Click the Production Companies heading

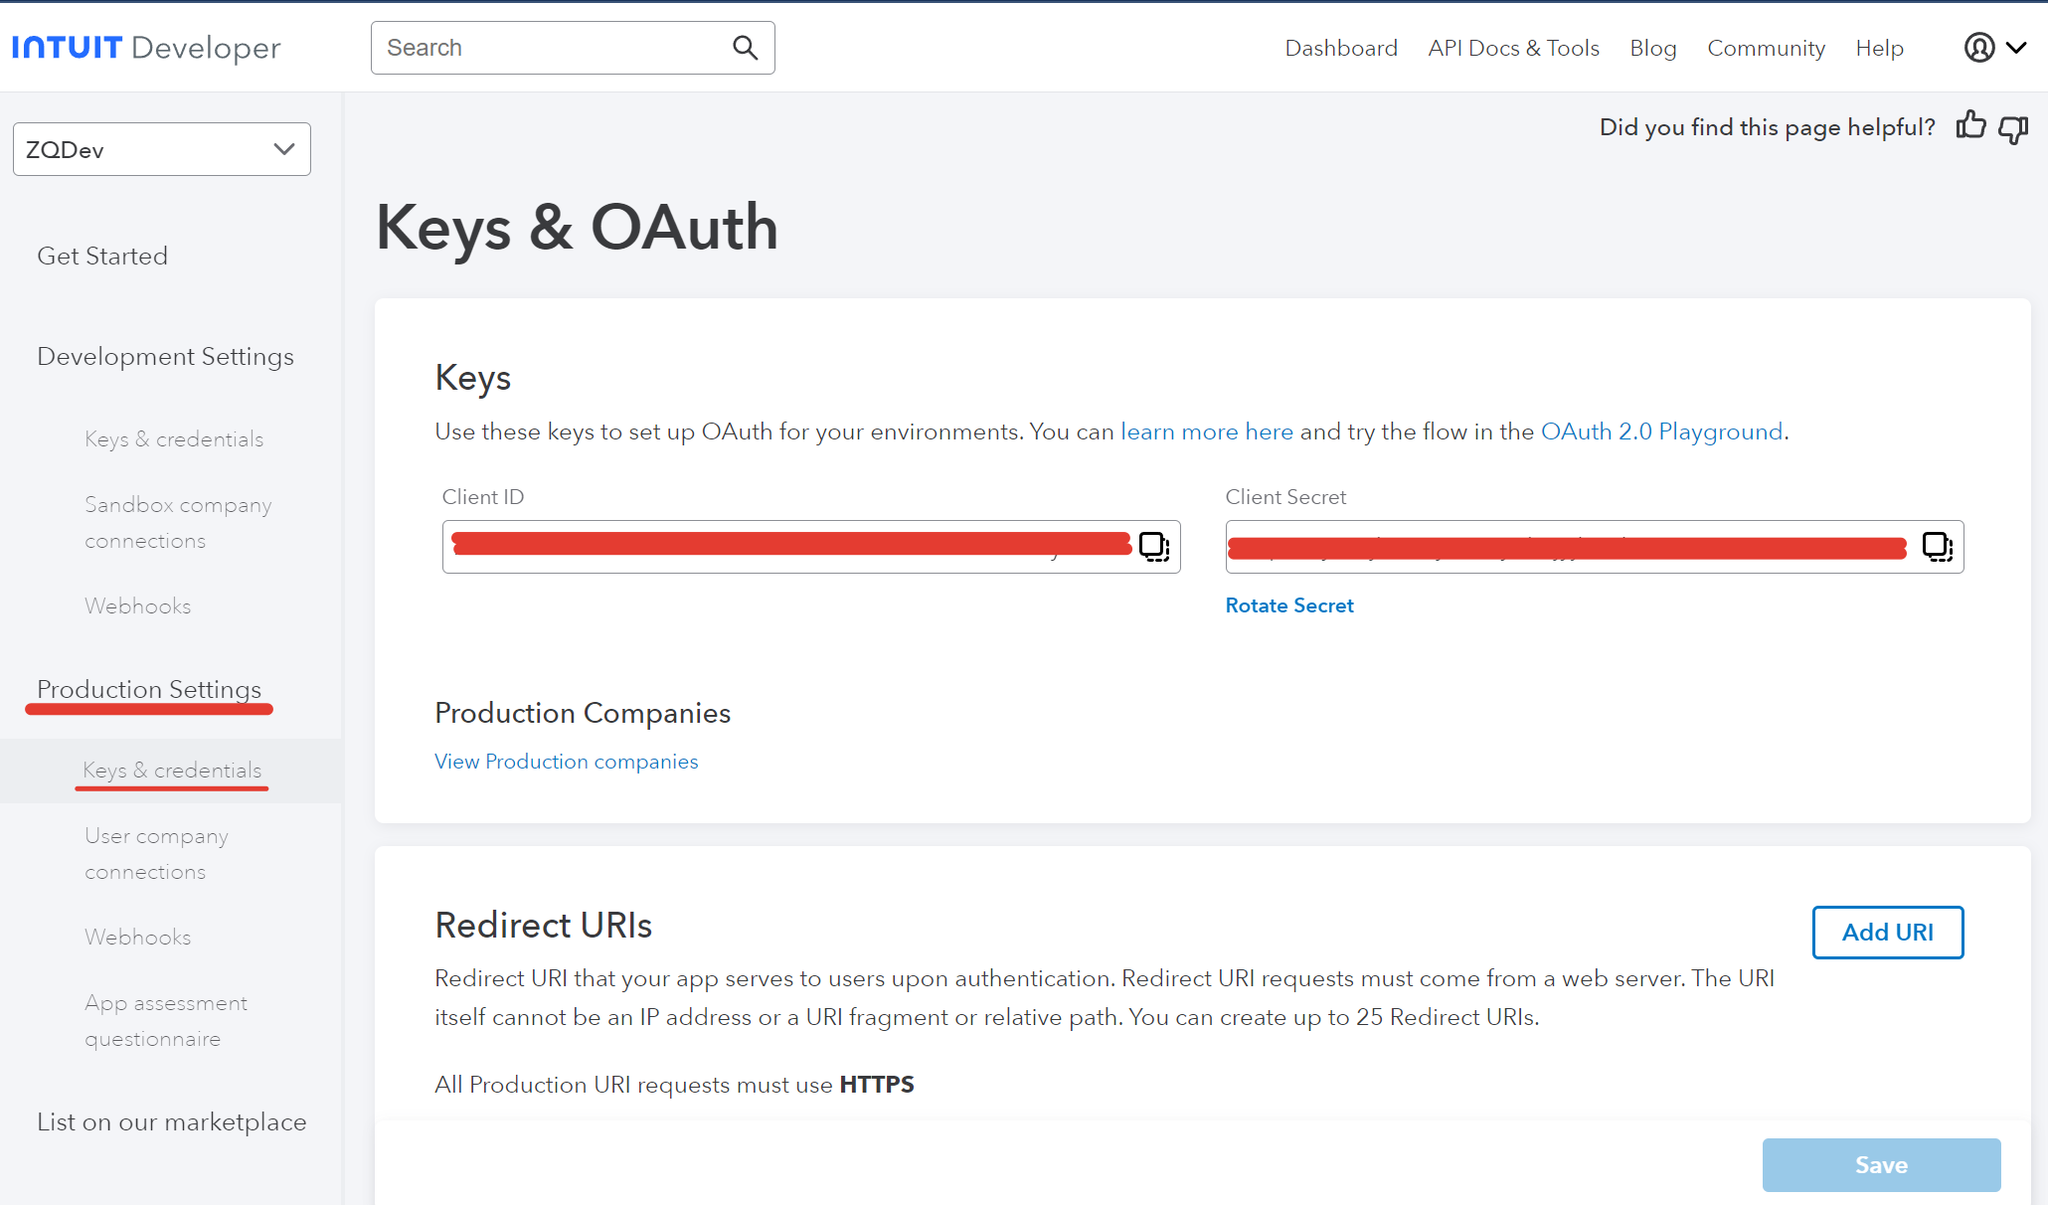point(582,713)
